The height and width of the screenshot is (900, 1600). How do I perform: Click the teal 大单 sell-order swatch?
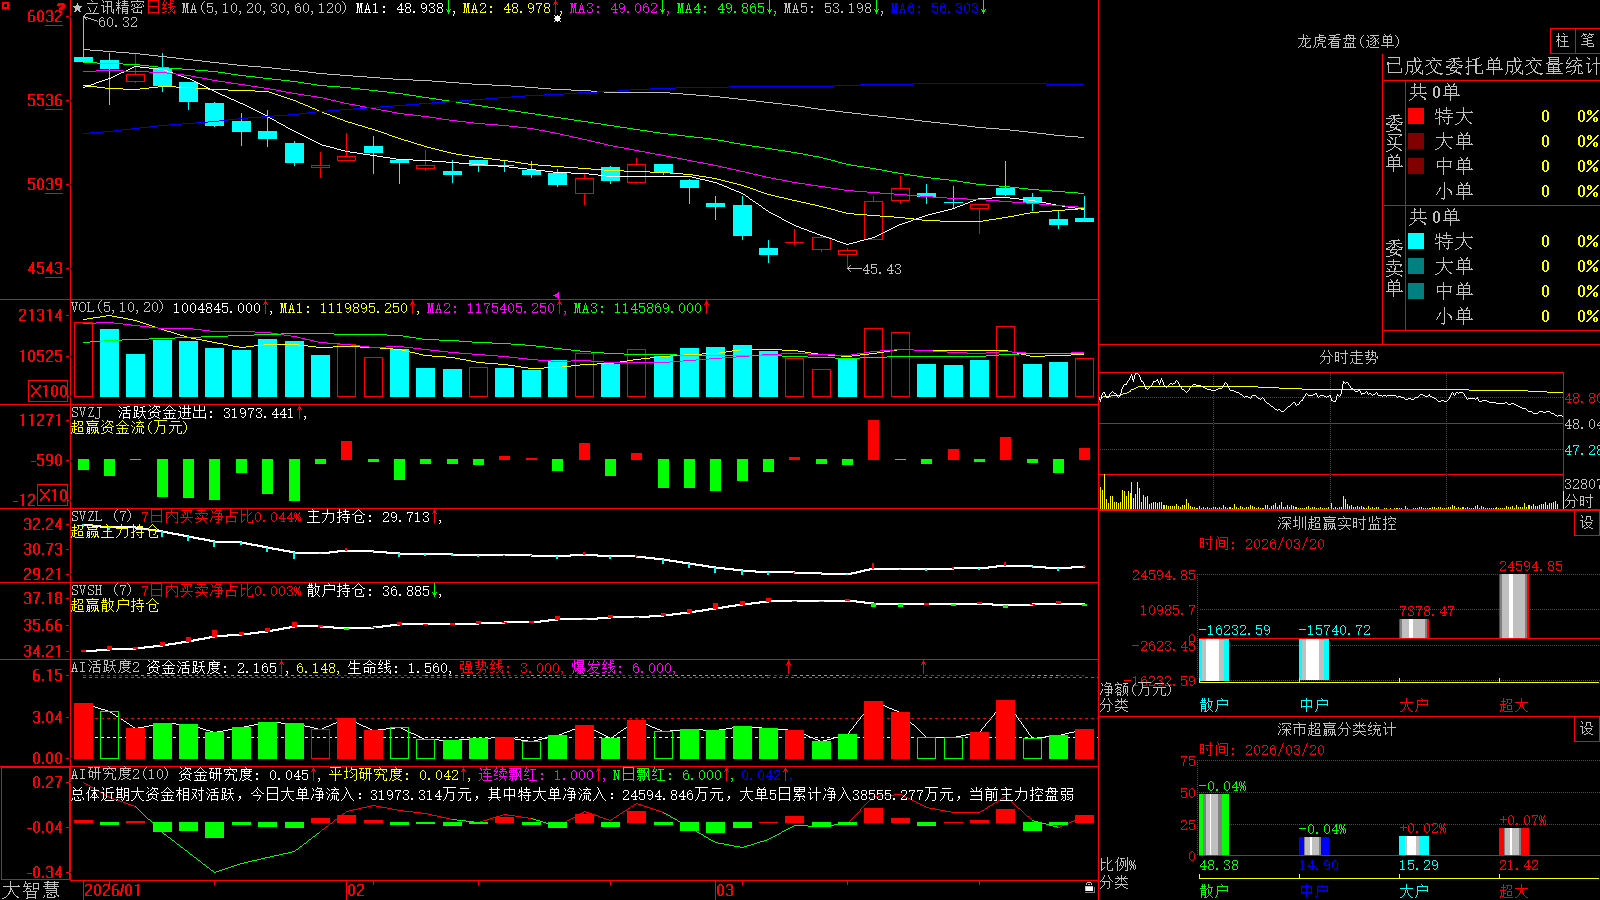[x=1416, y=266]
